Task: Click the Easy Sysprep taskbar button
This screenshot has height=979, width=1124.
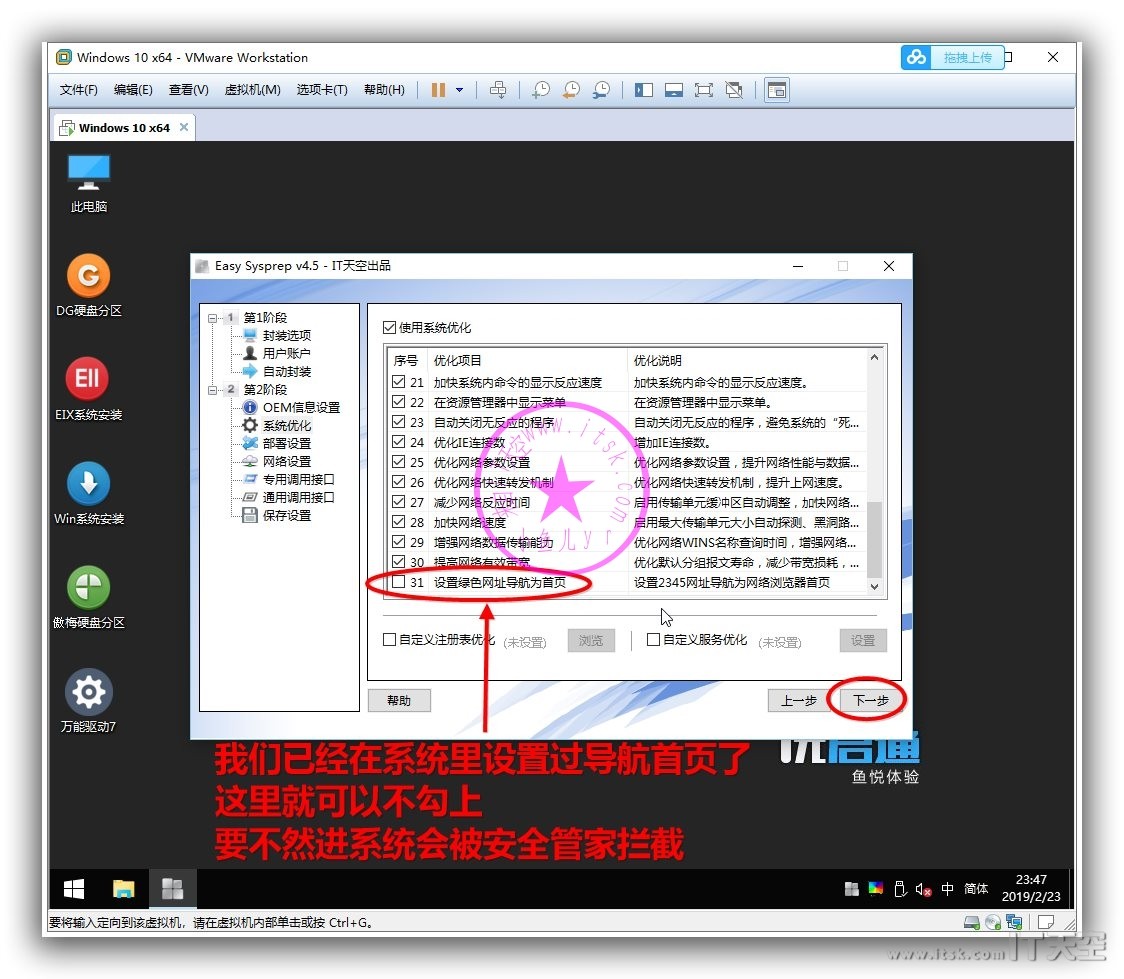Action: pos(172,889)
